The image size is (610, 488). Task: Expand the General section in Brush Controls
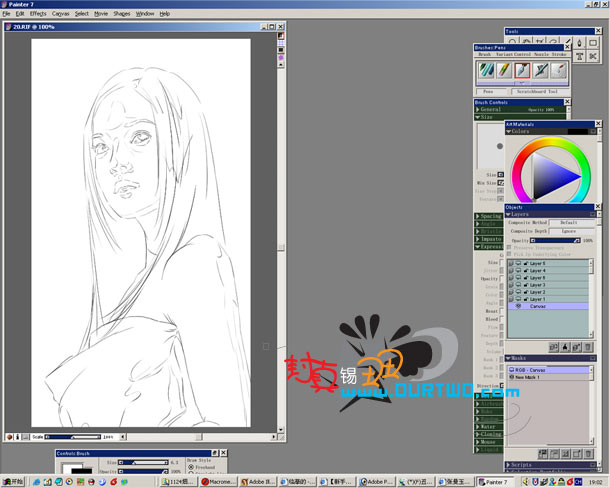pyautogui.click(x=477, y=110)
